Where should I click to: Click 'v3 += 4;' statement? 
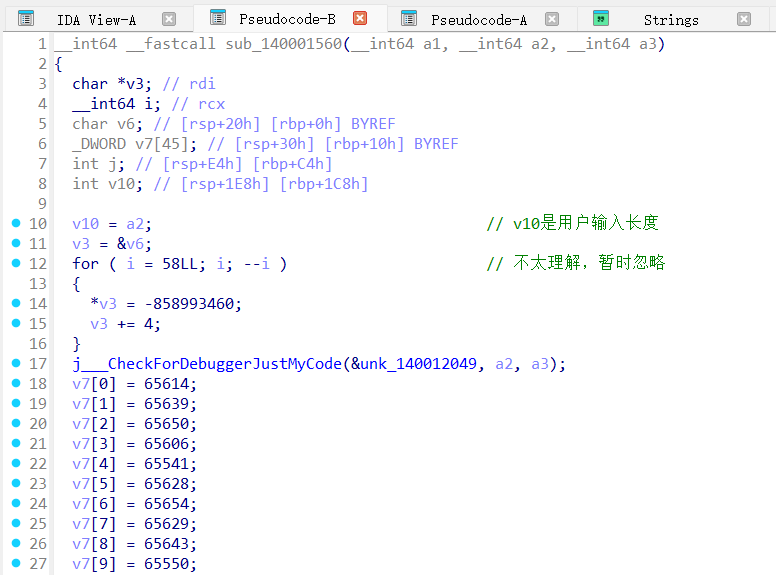125,324
